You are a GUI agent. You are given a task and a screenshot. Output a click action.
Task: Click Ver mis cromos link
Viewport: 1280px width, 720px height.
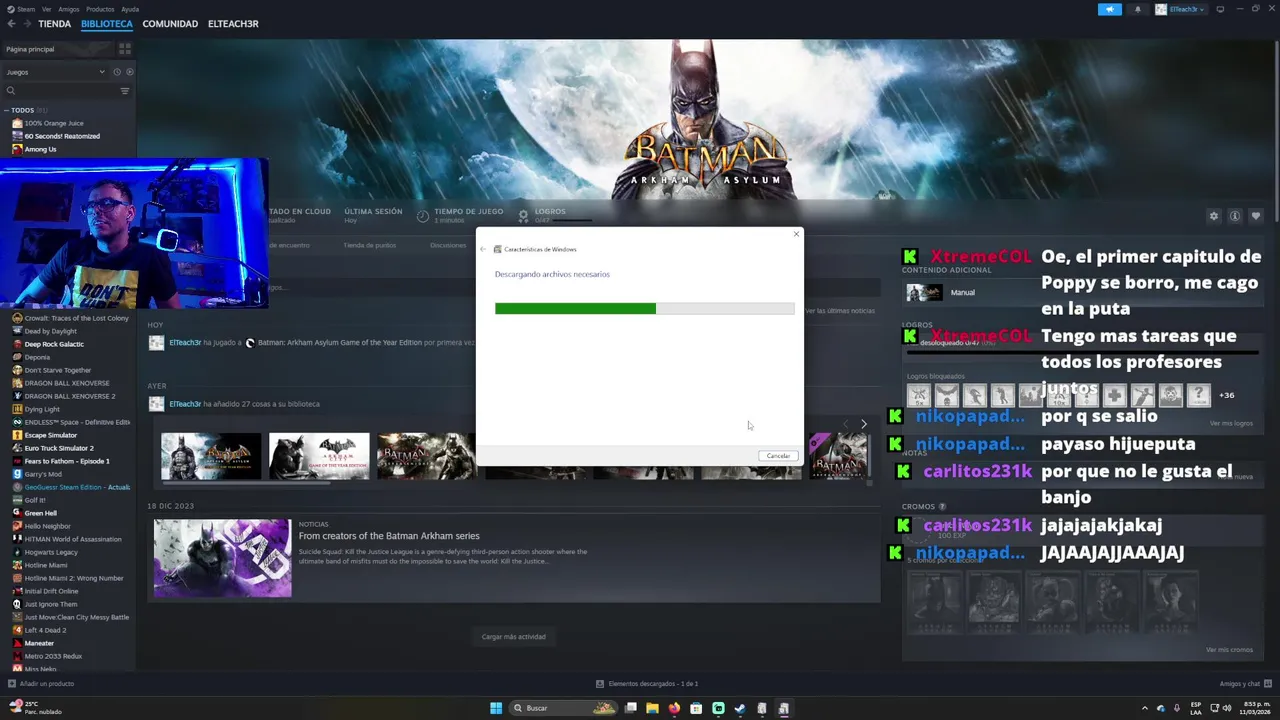1229,650
